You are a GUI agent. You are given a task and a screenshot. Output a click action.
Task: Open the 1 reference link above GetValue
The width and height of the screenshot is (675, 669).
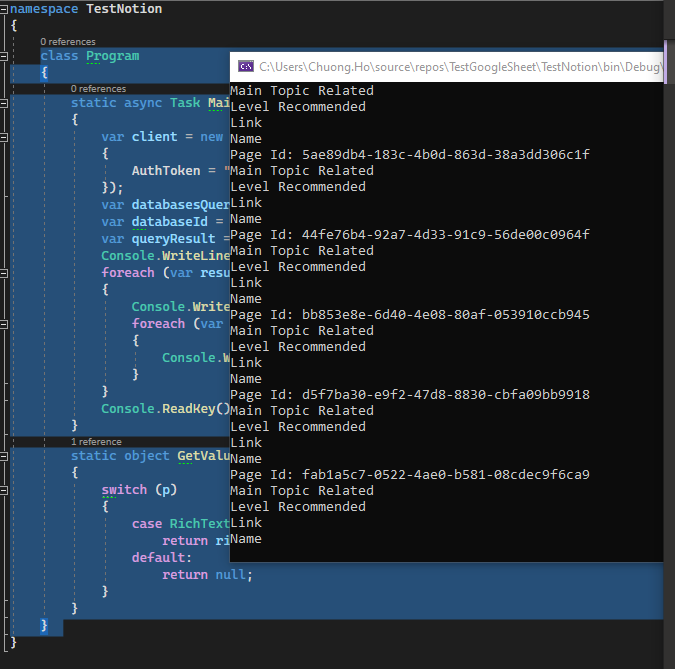[x=96, y=442]
